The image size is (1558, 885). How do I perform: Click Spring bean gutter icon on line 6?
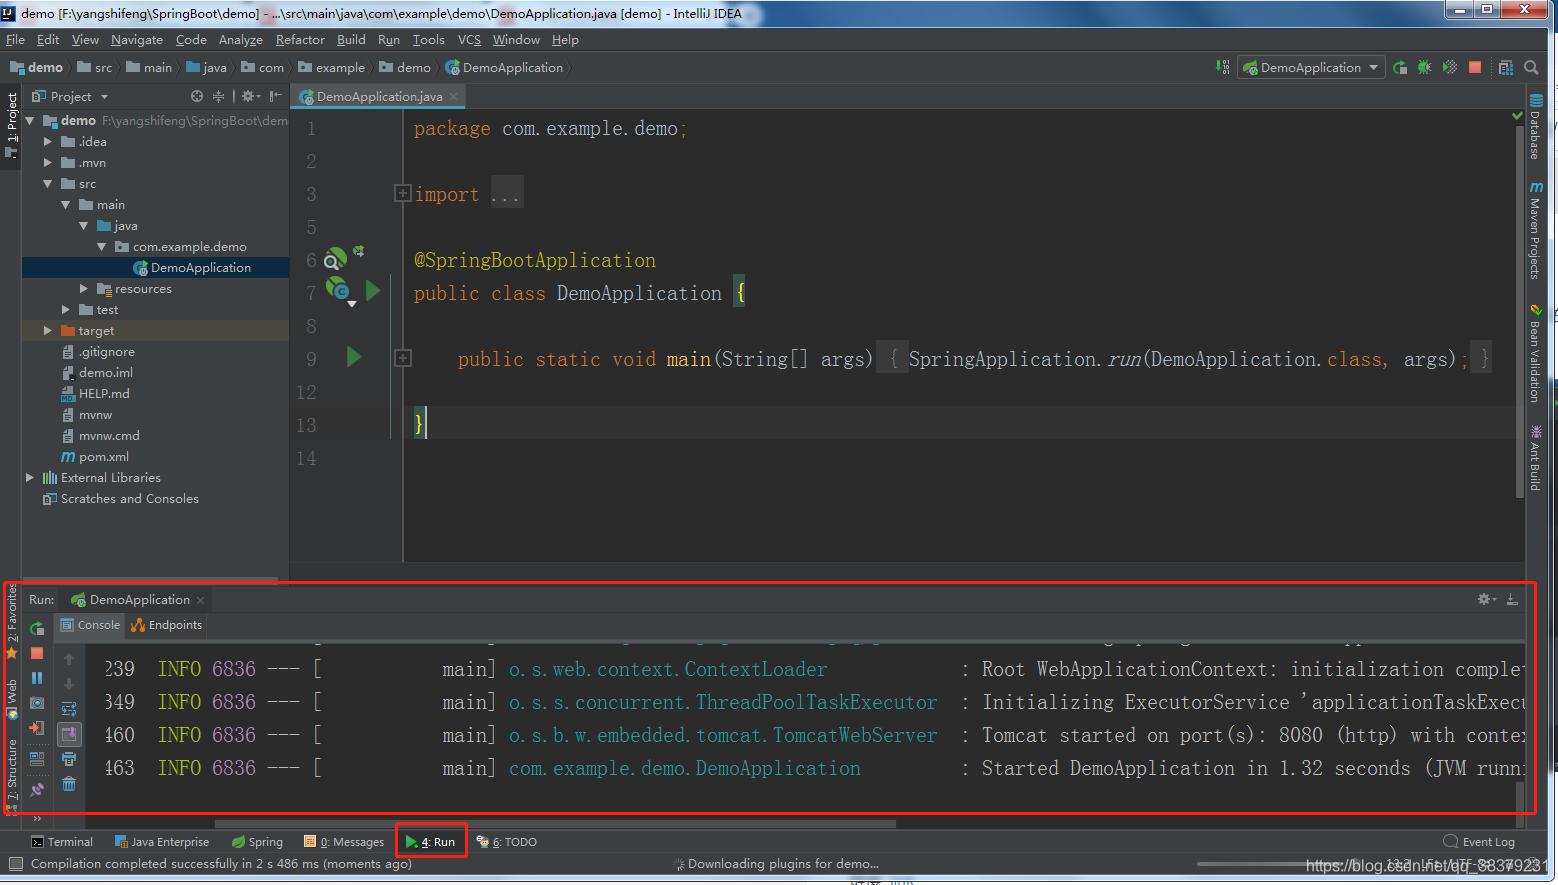click(336, 258)
